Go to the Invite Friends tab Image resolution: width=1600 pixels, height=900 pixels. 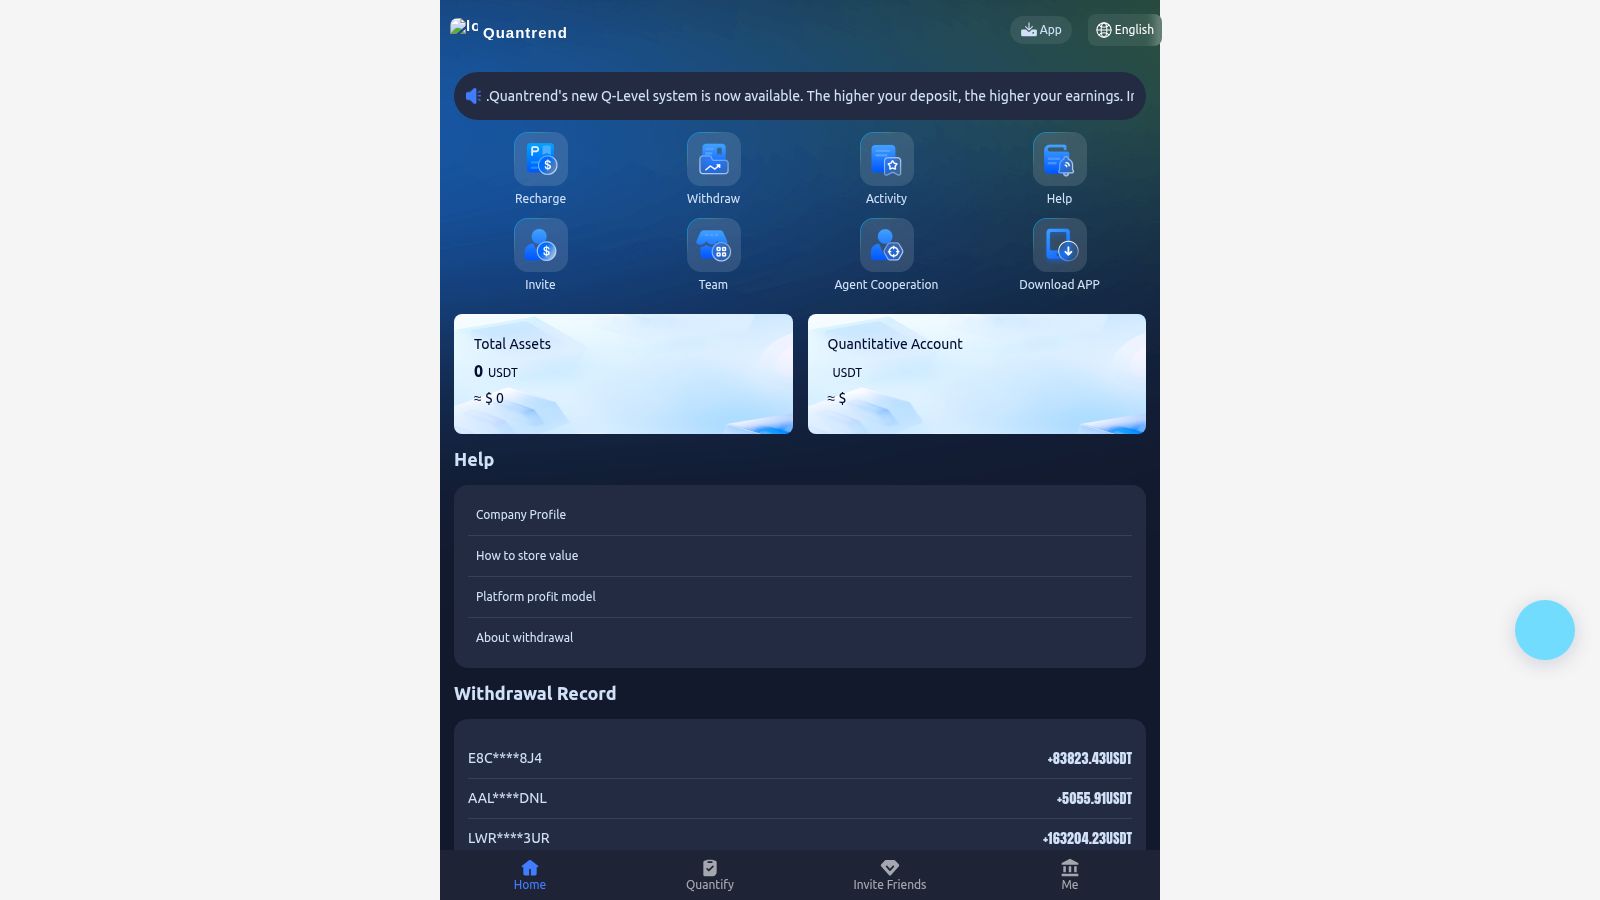889,875
